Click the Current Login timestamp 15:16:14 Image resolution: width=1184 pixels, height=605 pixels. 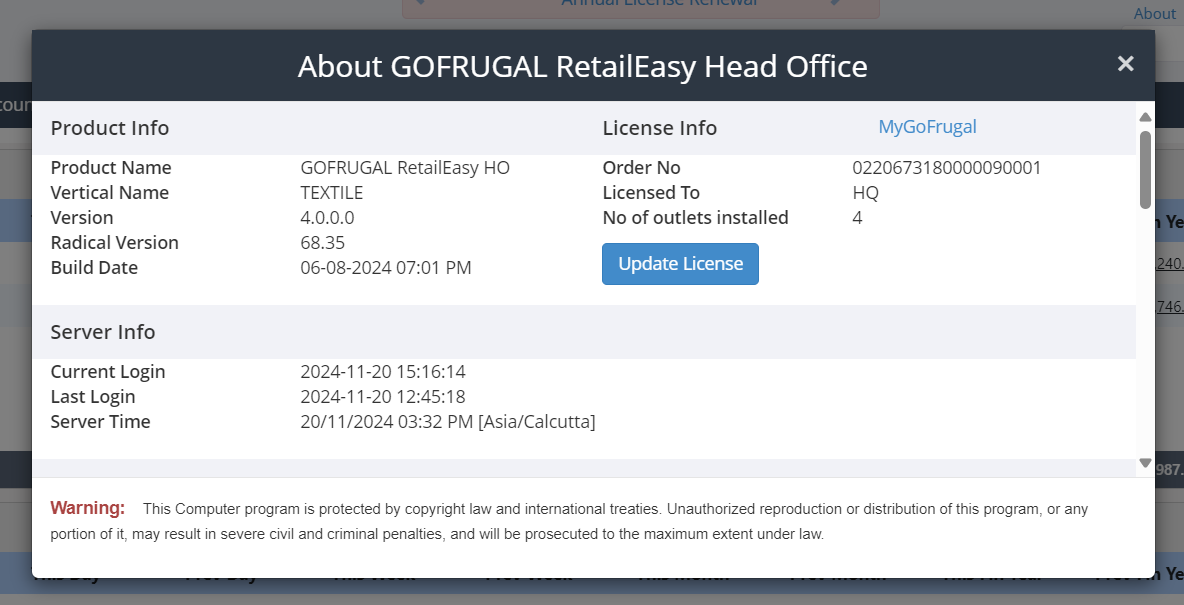(x=383, y=372)
